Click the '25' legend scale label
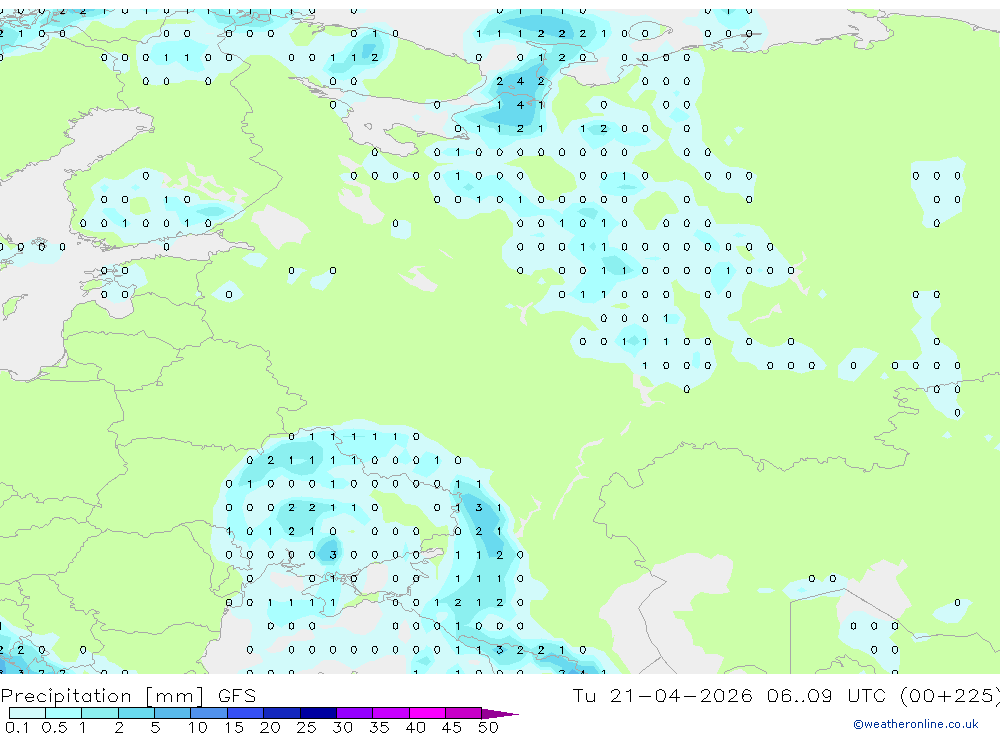 pos(307,727)
